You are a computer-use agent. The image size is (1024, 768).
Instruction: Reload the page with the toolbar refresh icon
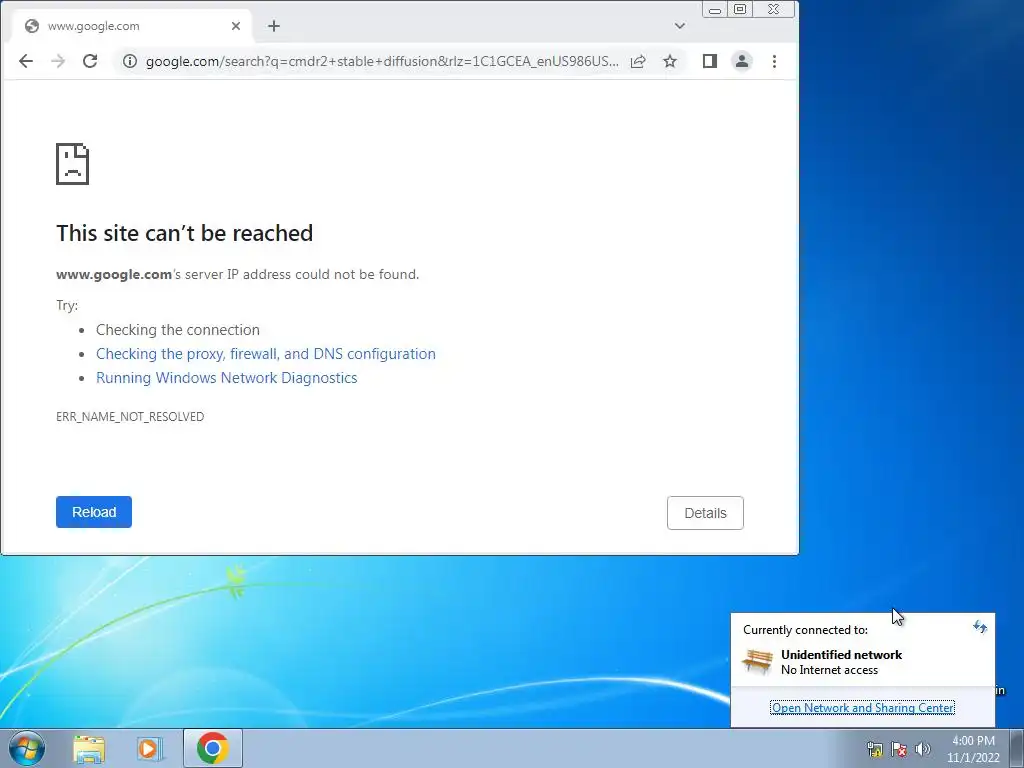(x=90, y=61)
